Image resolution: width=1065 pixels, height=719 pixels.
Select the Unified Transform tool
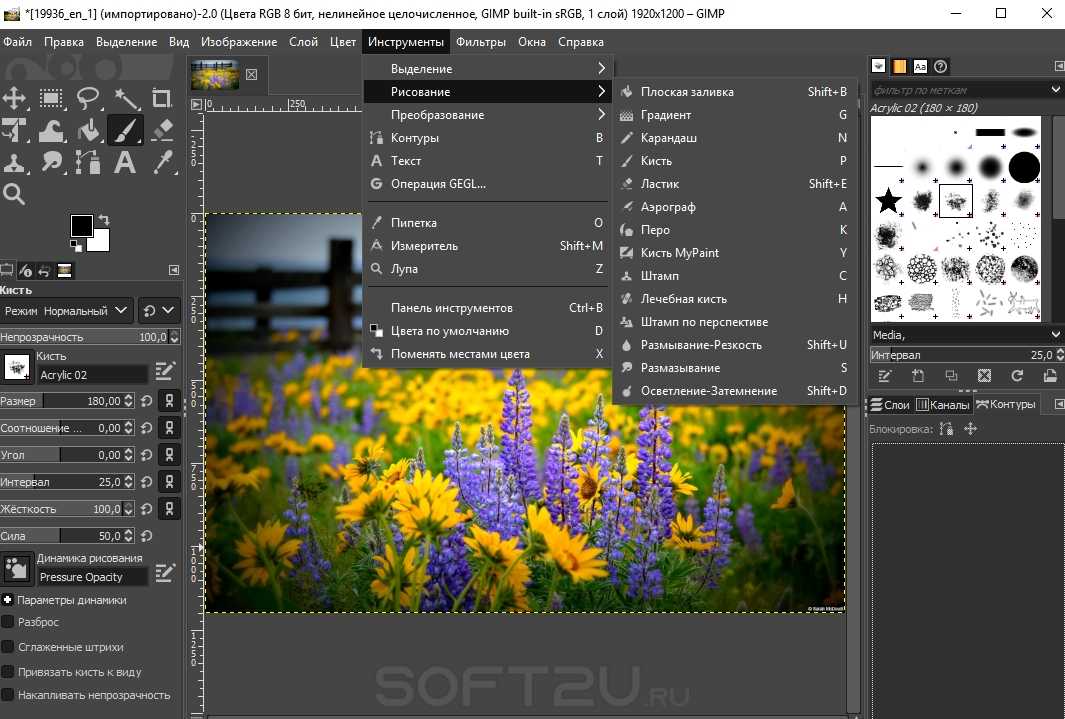pos(14,130)
